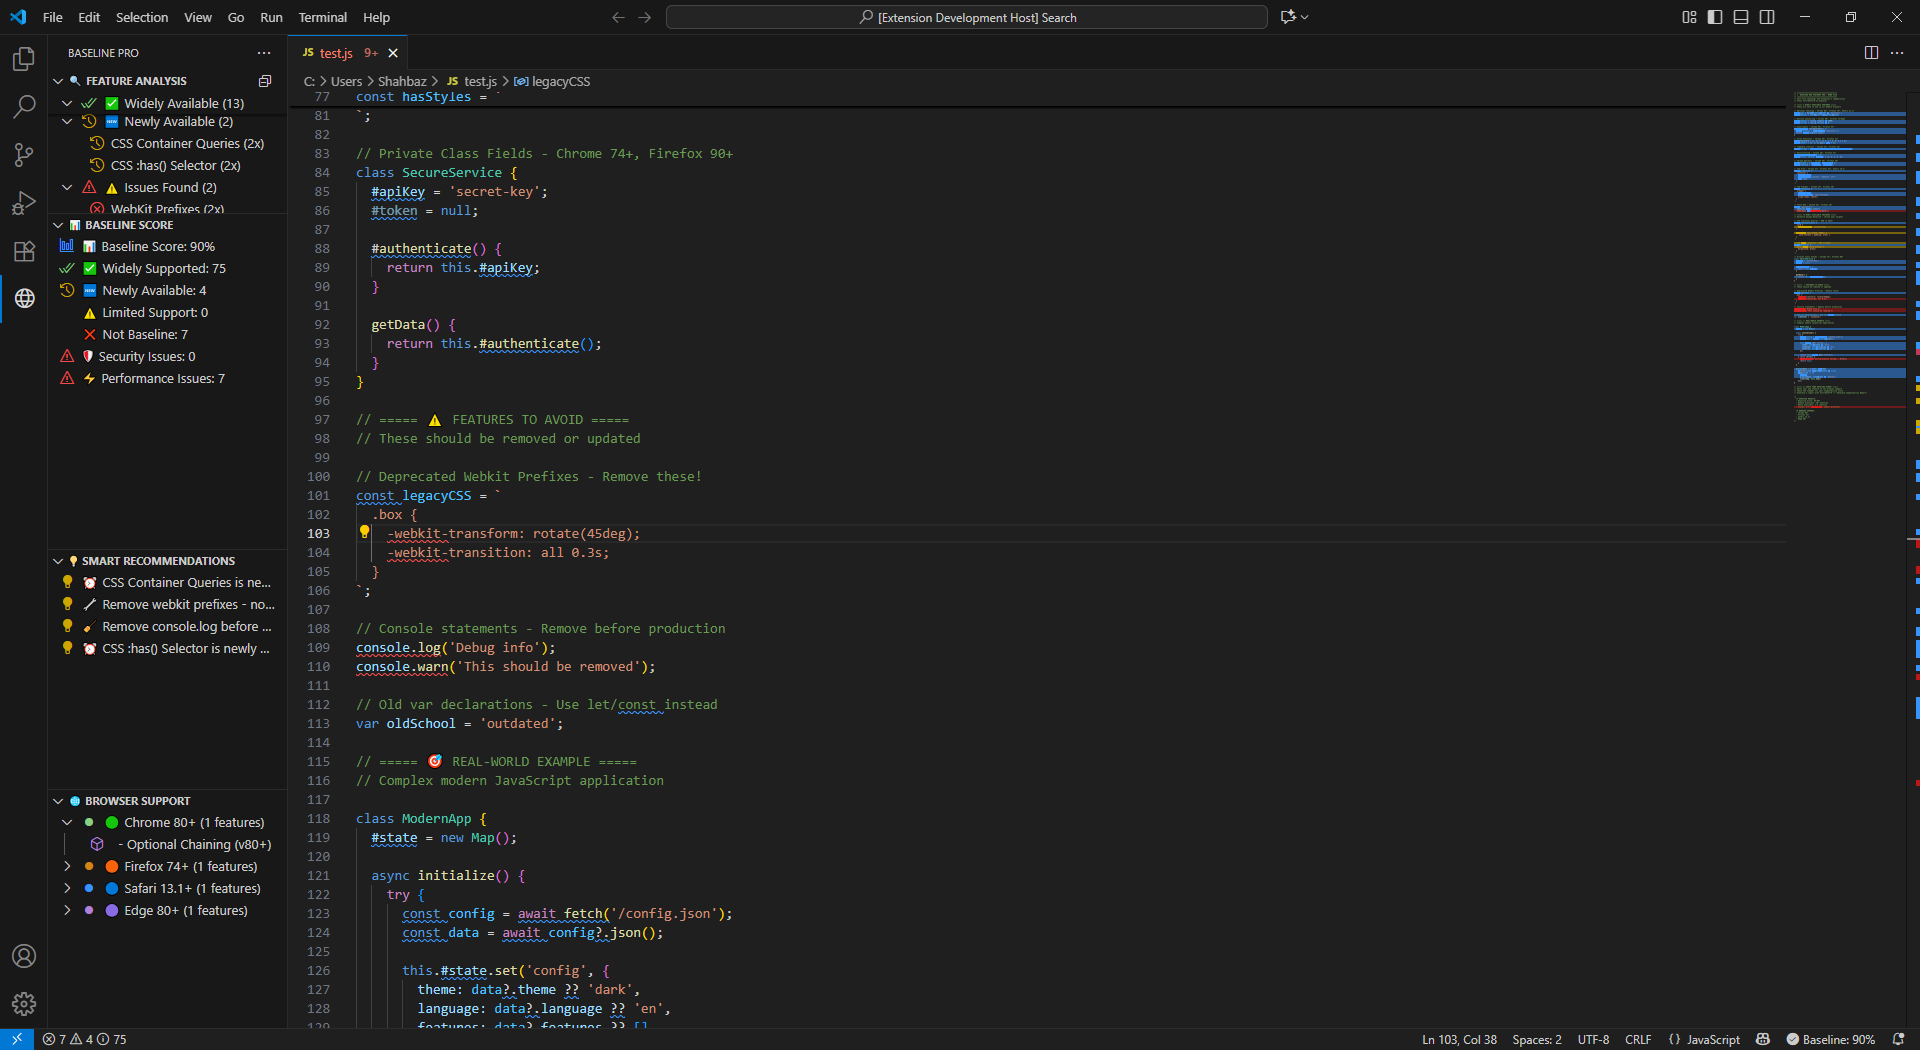The image size is (1920, 1050).
Task: Open the Explorer view in activity bar
Action: [24, 60]
